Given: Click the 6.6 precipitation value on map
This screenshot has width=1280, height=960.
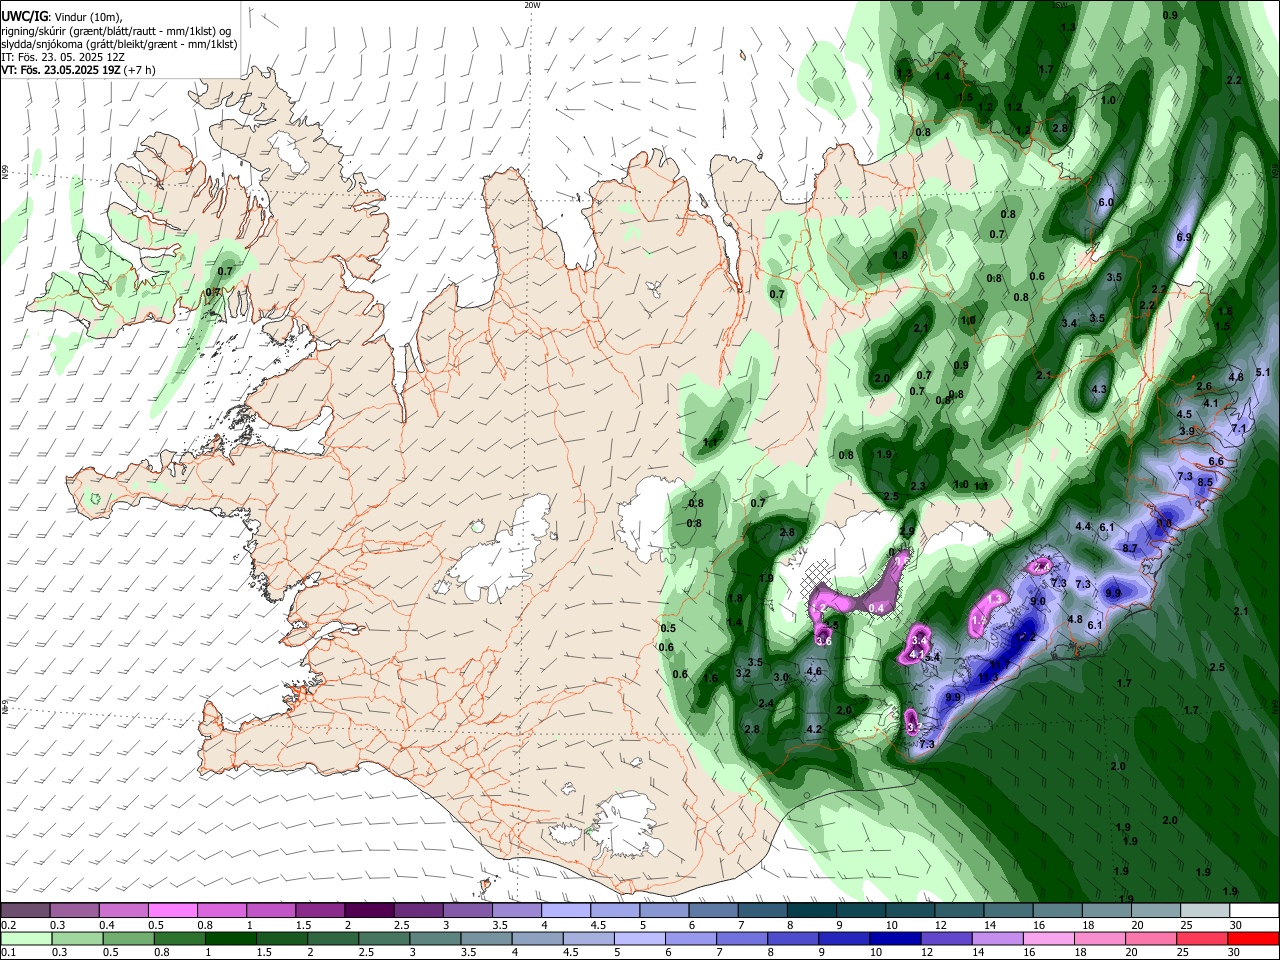Looking at the screenshot, I should tap(1216, 461).
